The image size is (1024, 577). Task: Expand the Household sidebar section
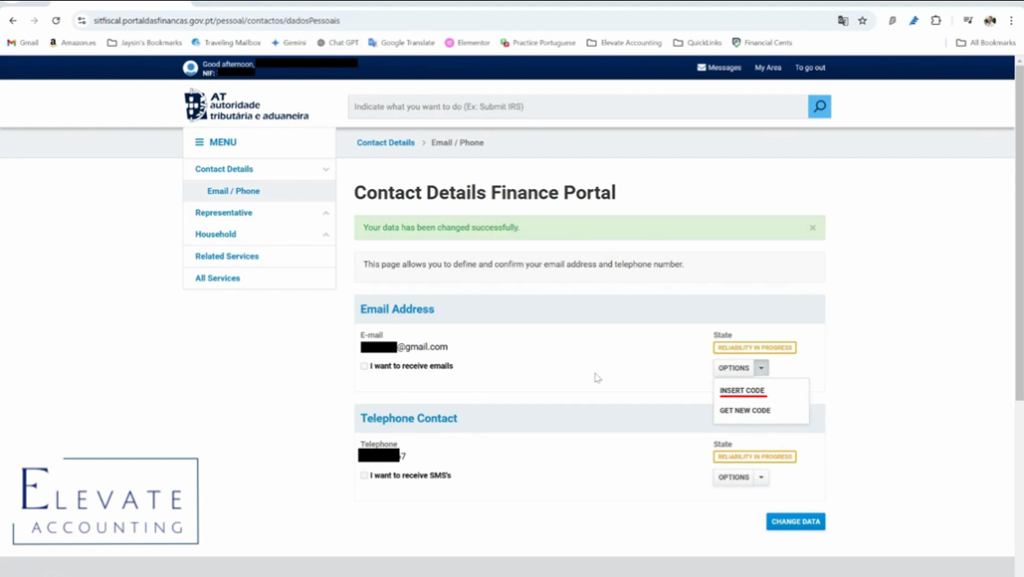point(325,235)
